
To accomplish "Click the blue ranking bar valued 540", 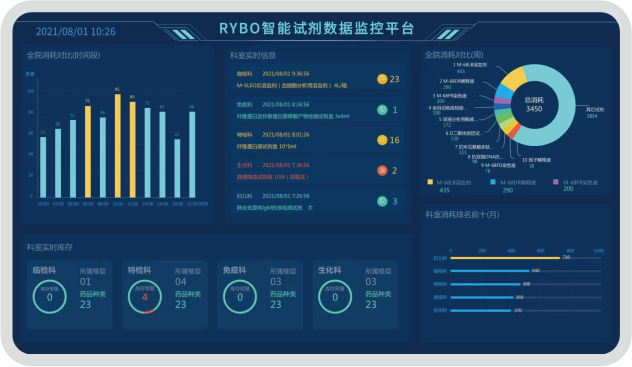I will tap(490, 271).
